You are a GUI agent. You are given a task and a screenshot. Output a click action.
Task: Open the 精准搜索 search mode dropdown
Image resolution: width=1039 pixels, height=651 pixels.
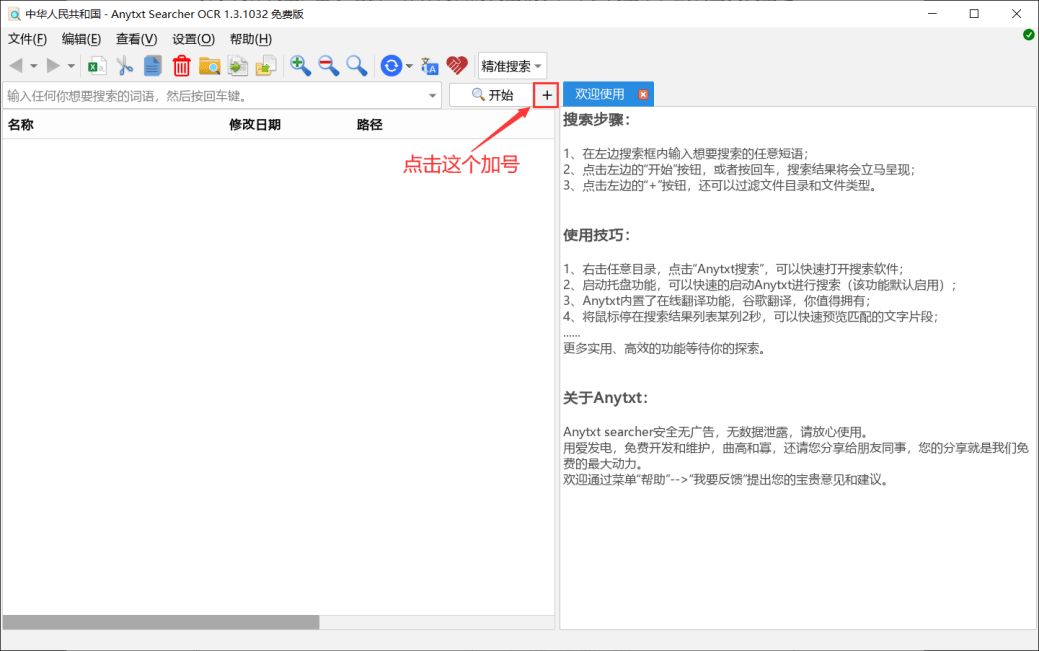pos(512,66)
